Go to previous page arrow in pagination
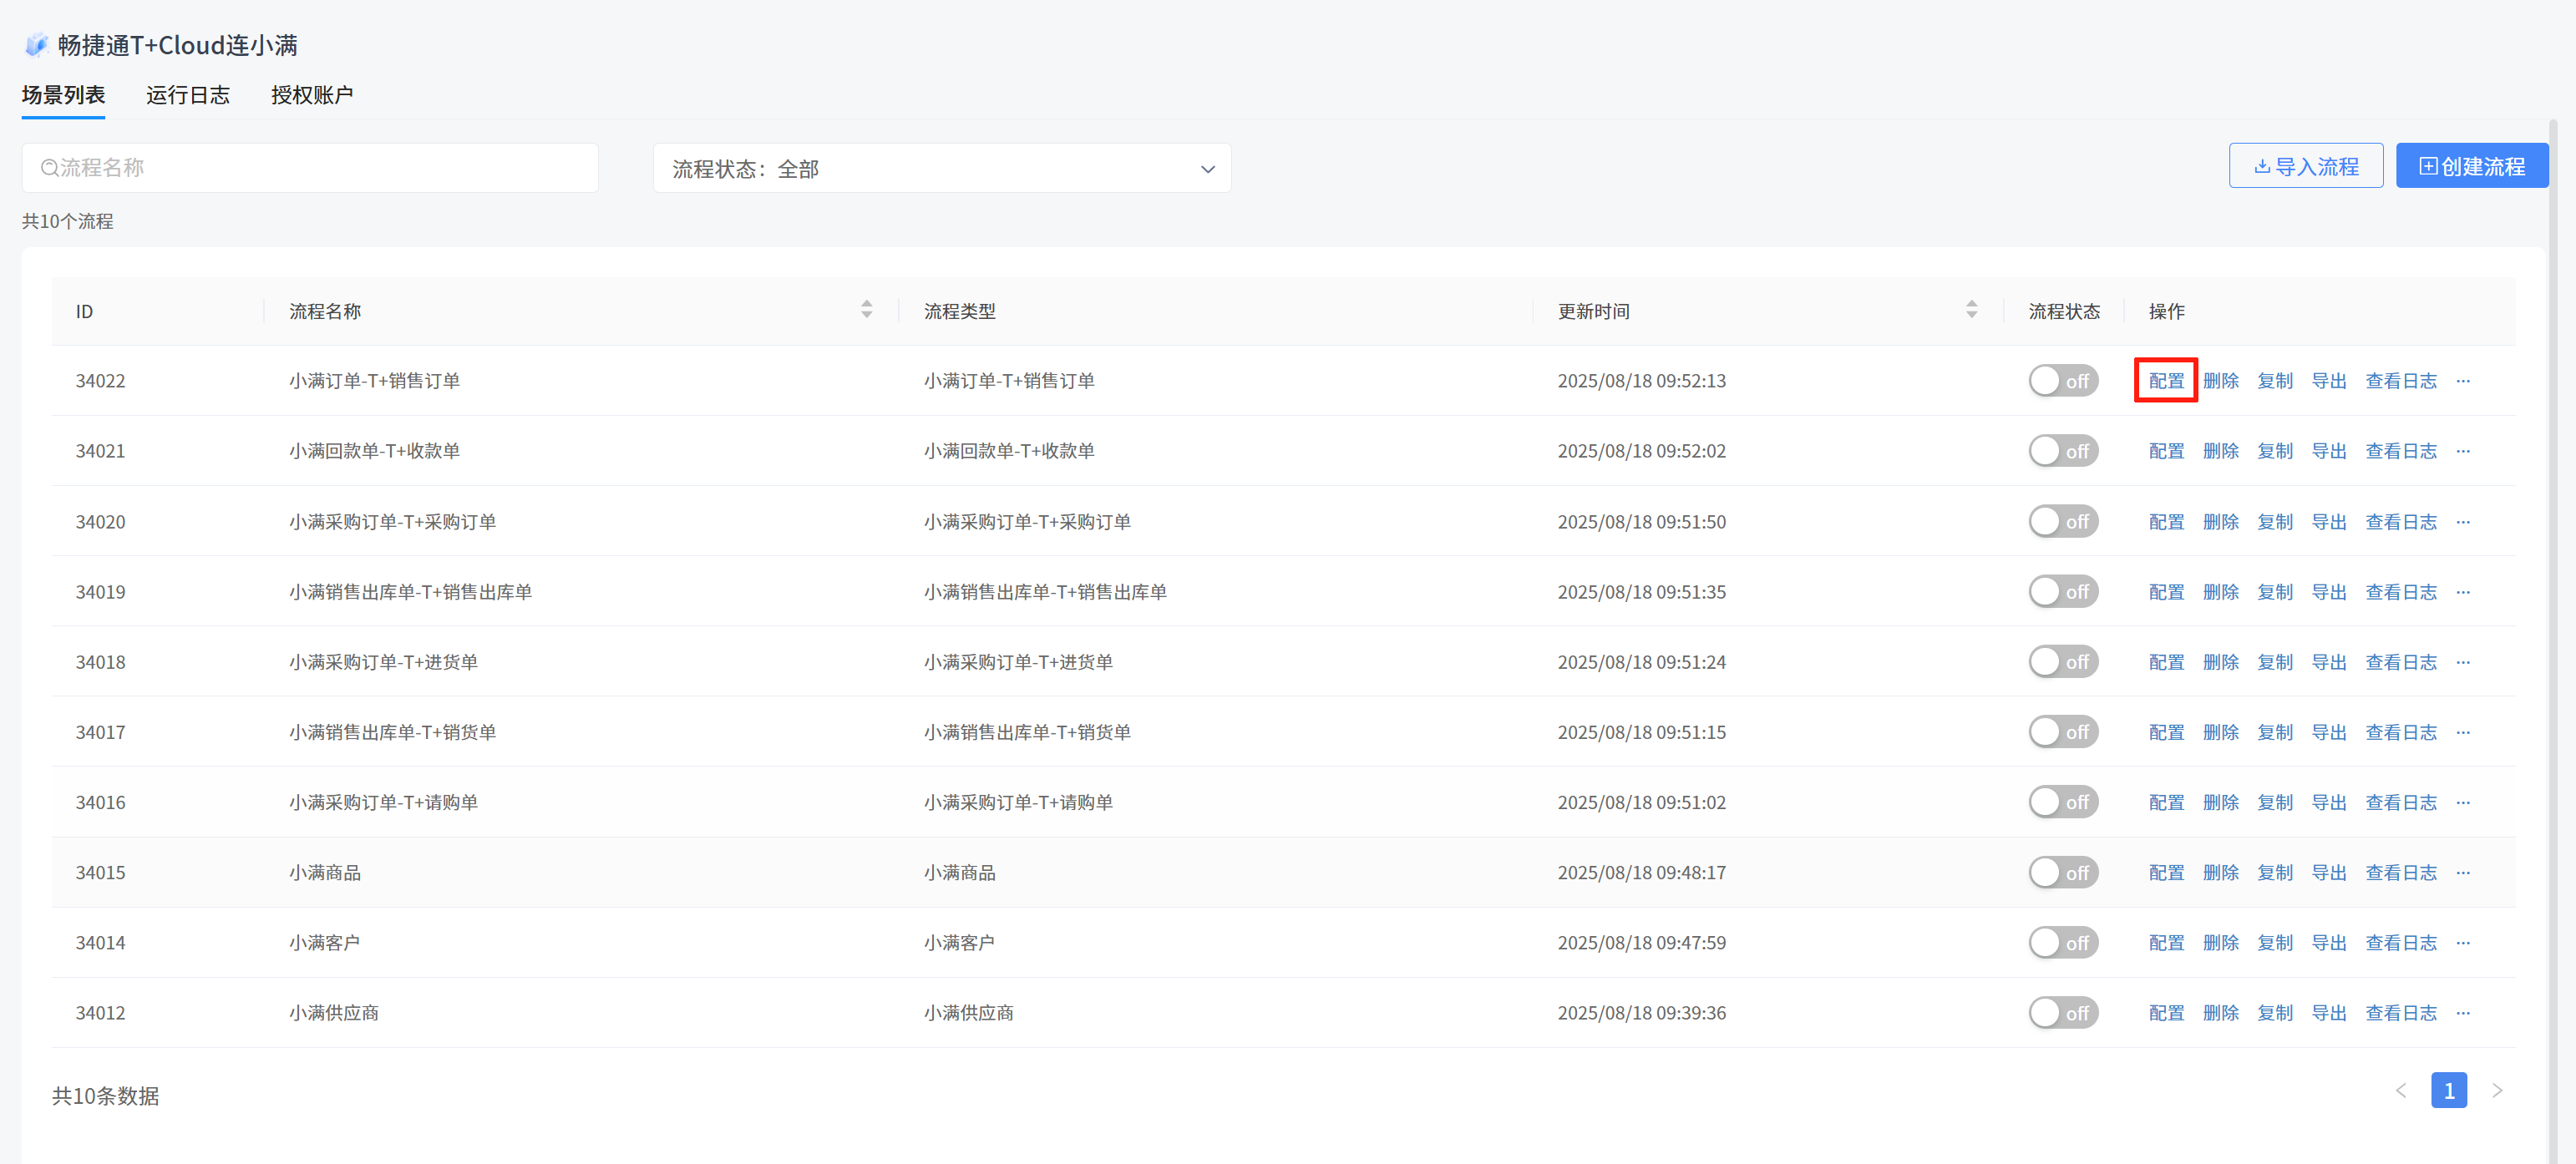The height and width of the screenshot is (1164, 2576). coord(2400,1090)
